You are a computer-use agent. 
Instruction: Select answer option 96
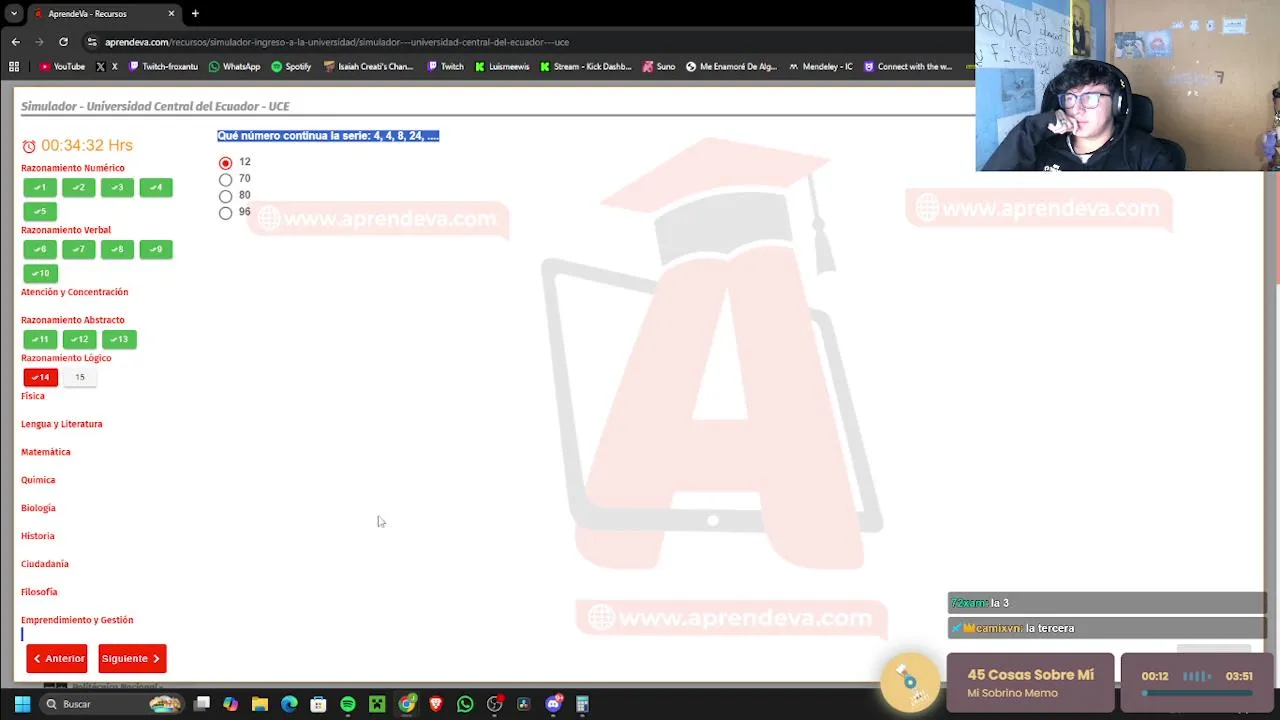225,213
